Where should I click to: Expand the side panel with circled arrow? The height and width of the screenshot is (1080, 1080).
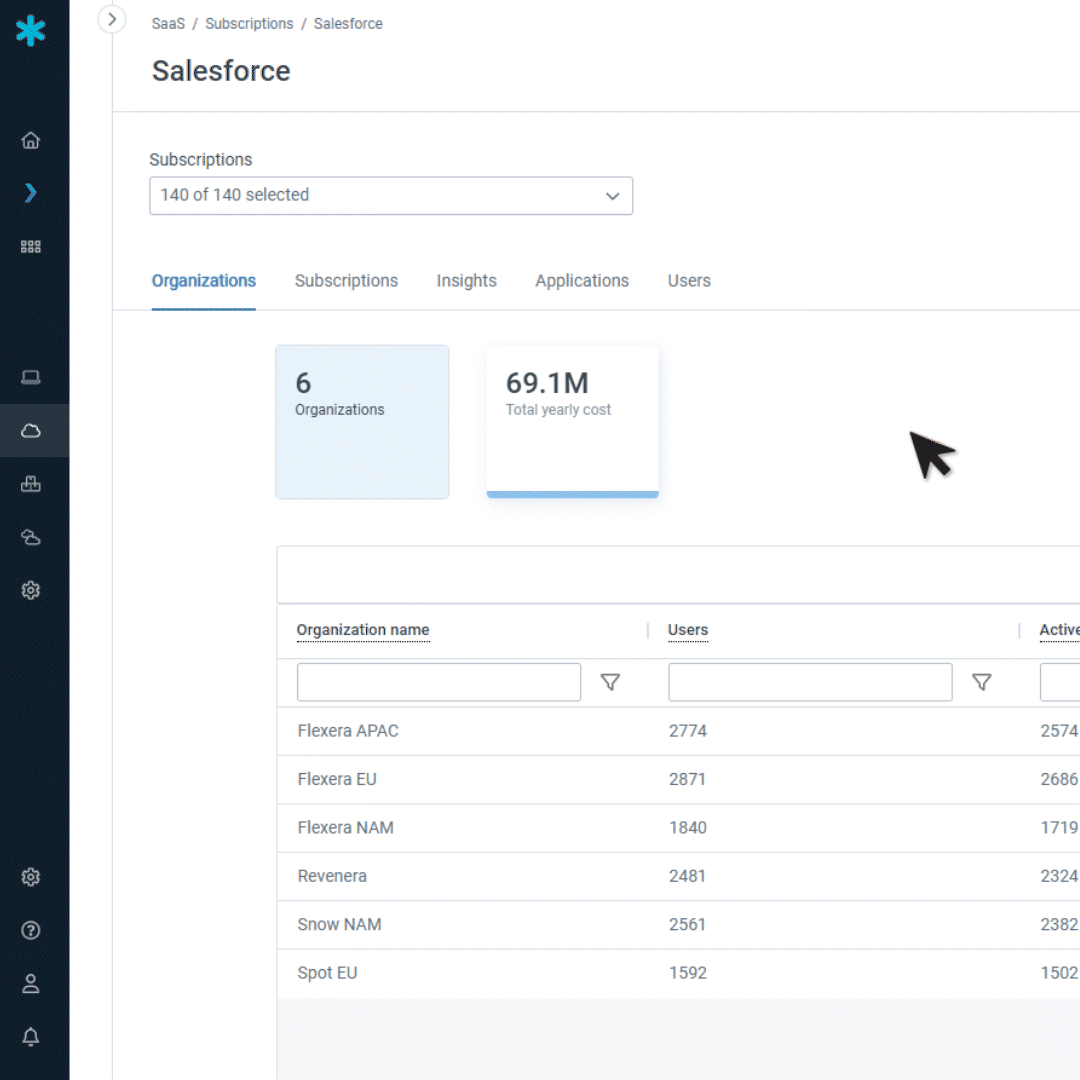pos(112,19)
